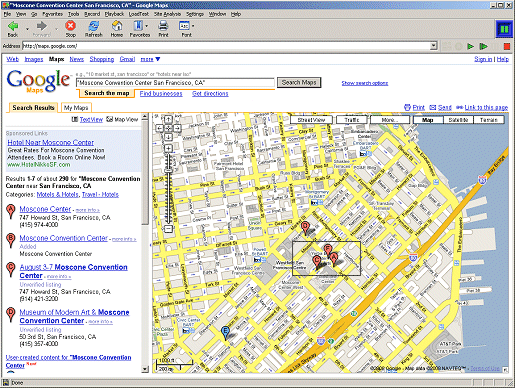Open the Back history dropdown arrow
515x388 pixels.
coord(27,29)
